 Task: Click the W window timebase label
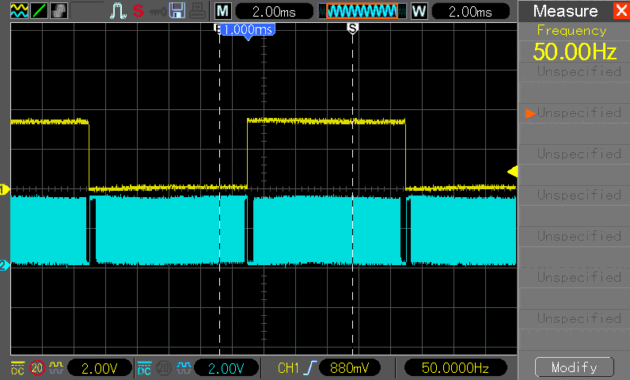click(x=419, y=11)
